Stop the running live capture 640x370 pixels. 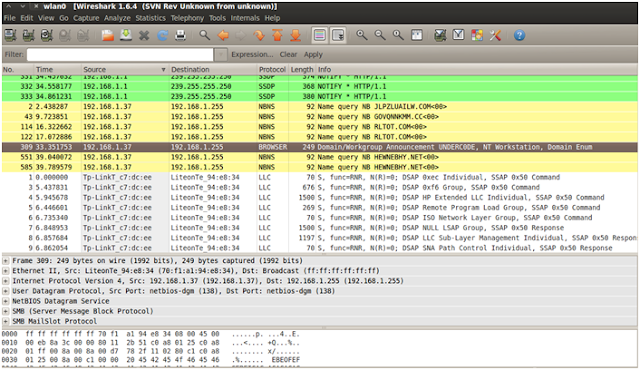65,35
